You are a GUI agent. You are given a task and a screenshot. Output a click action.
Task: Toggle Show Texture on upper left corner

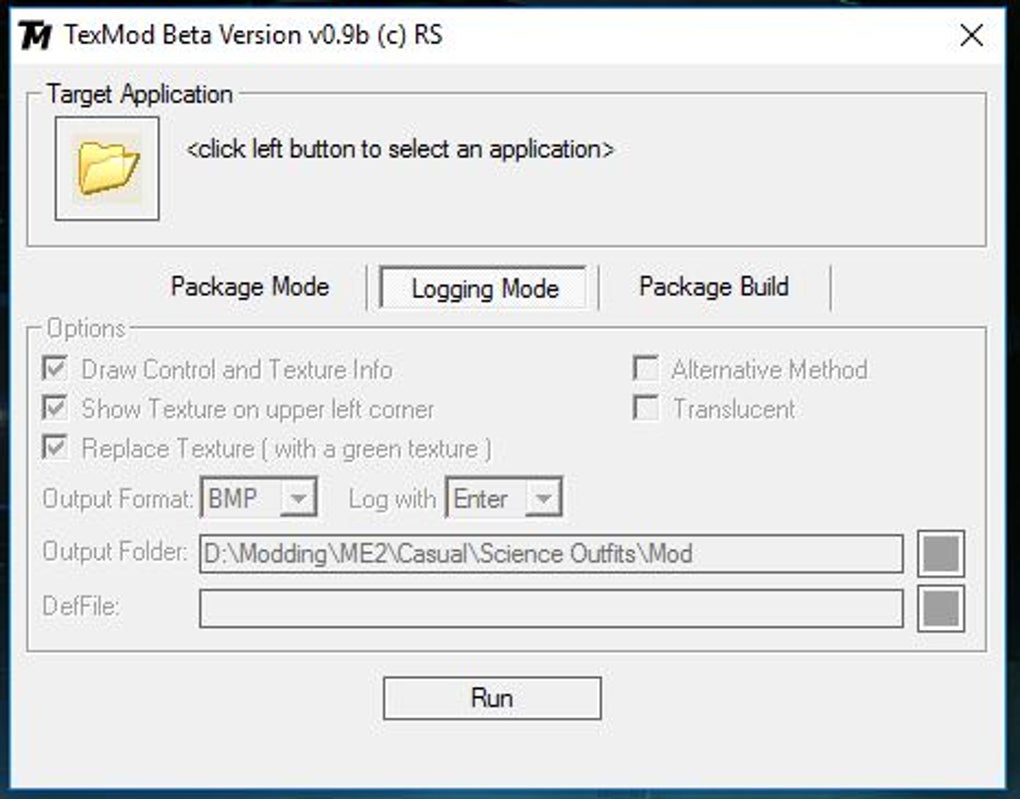coord(55,409)
